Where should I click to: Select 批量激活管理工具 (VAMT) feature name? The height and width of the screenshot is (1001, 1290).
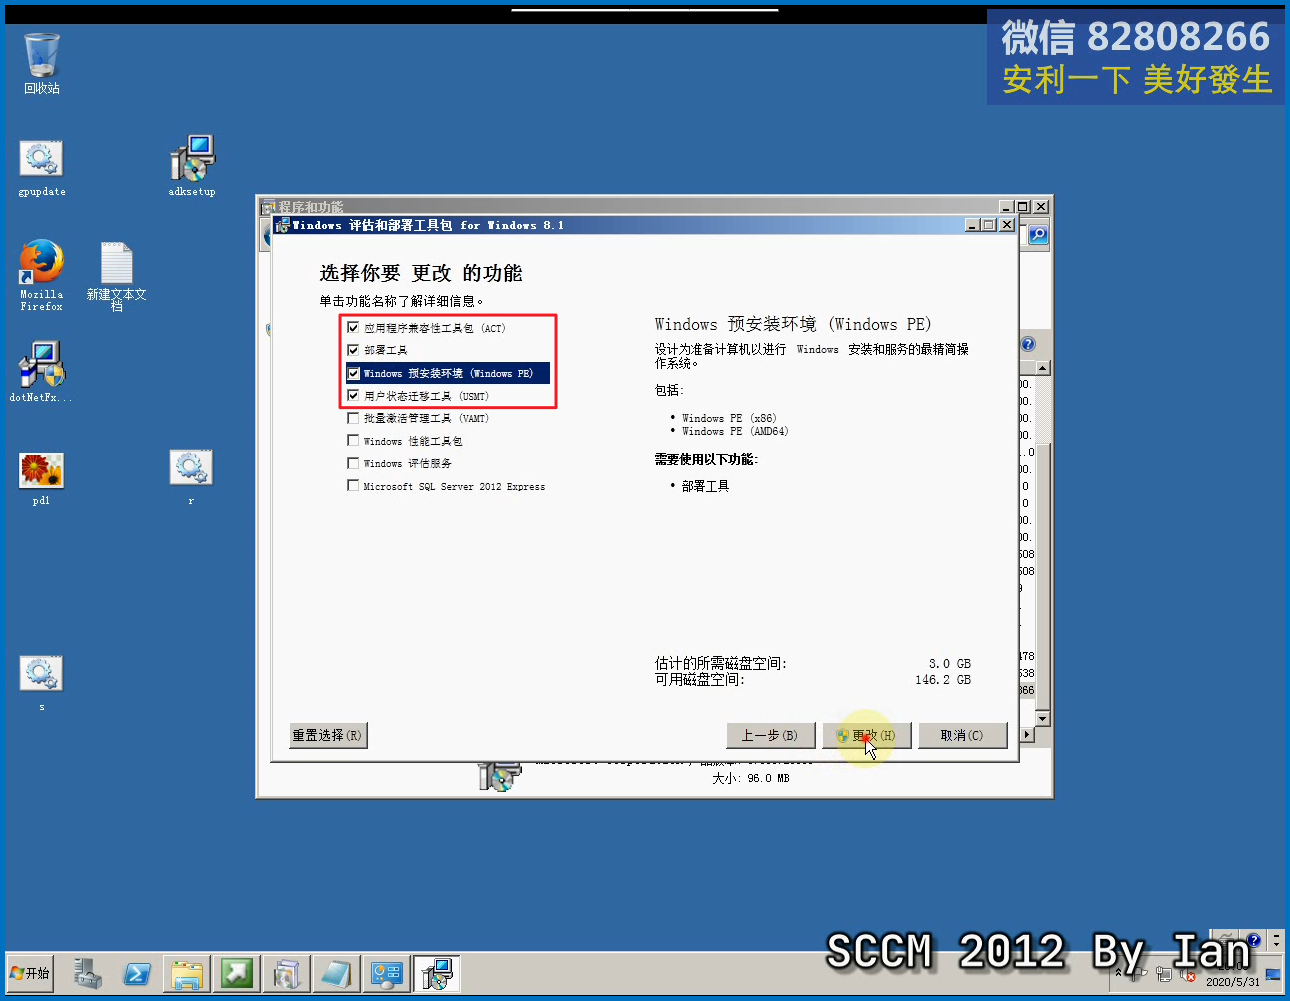coord(426,419)
